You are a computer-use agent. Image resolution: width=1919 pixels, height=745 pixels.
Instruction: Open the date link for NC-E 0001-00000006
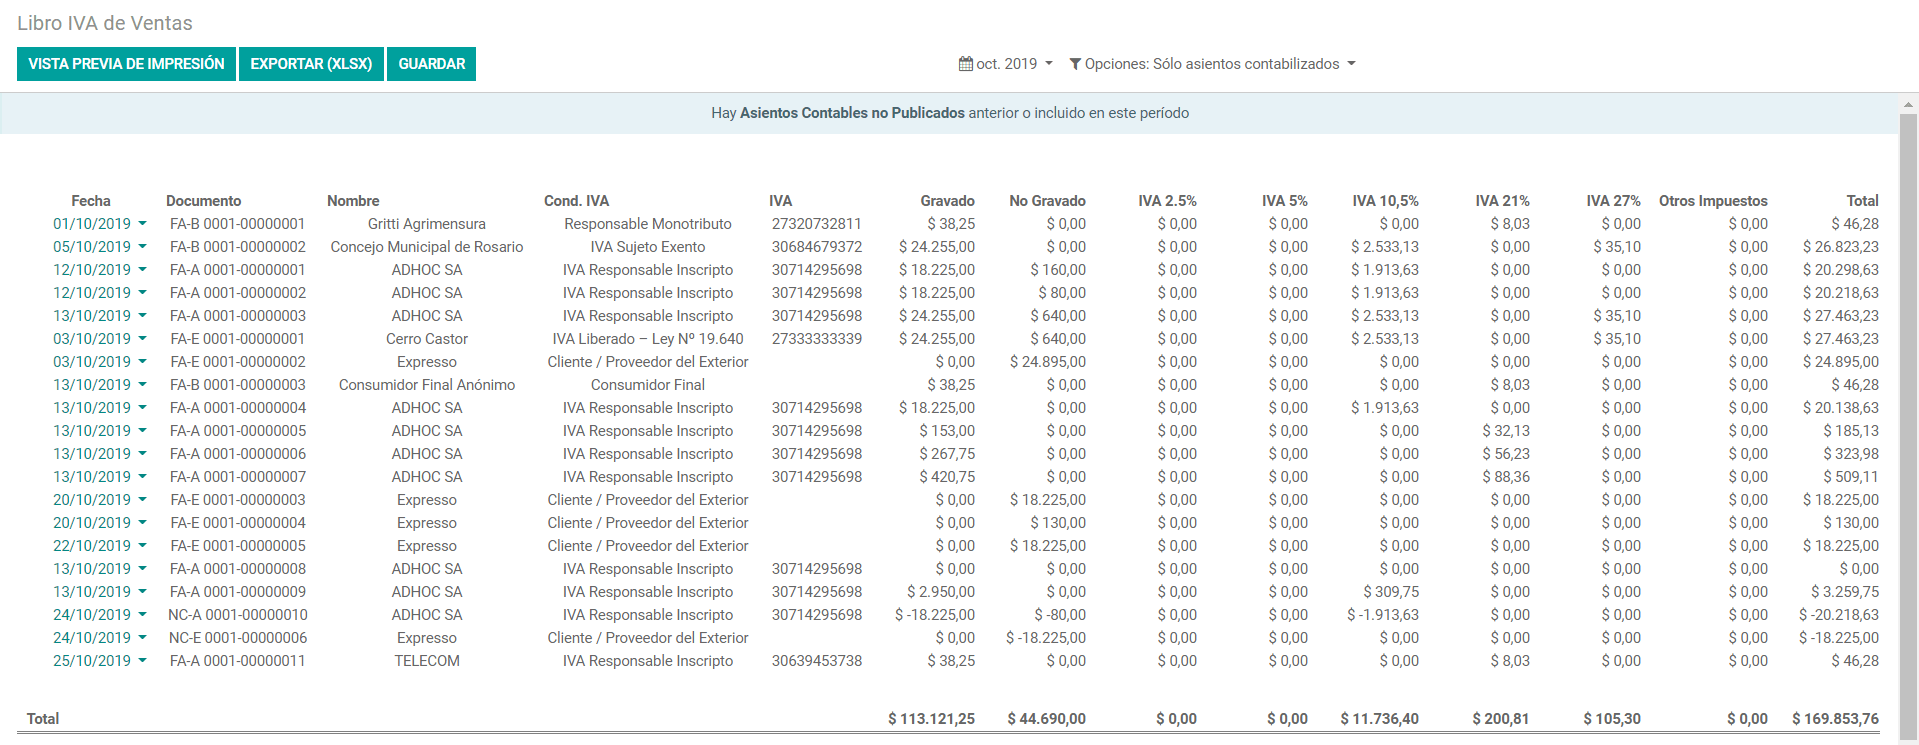point(92,638)
